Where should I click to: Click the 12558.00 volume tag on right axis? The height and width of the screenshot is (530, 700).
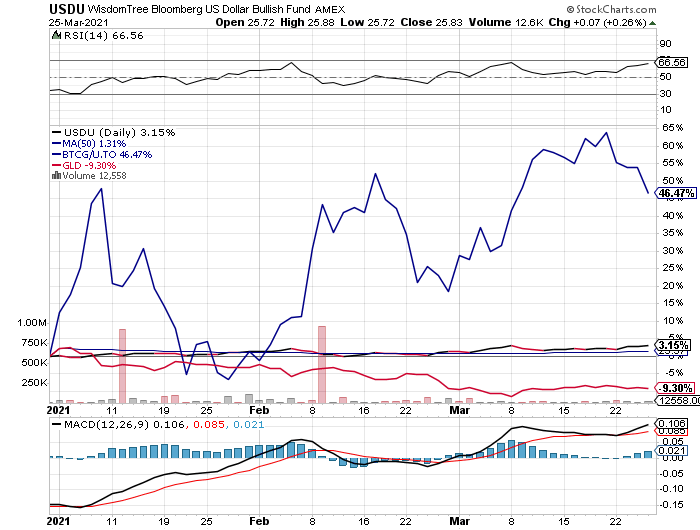[x=679, y=401]
